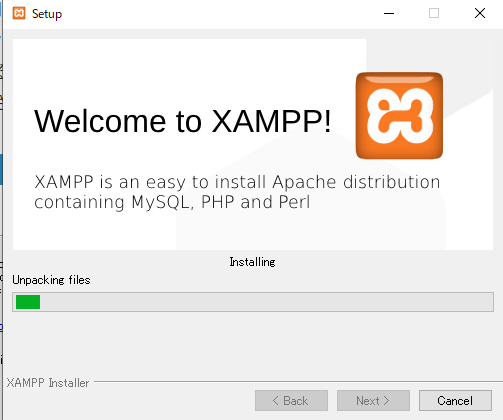Click the greyed-out maximize button
Image resolution: width=503 pixels, height=420 pixels.
pyautogui.click(x=434, y=13)
